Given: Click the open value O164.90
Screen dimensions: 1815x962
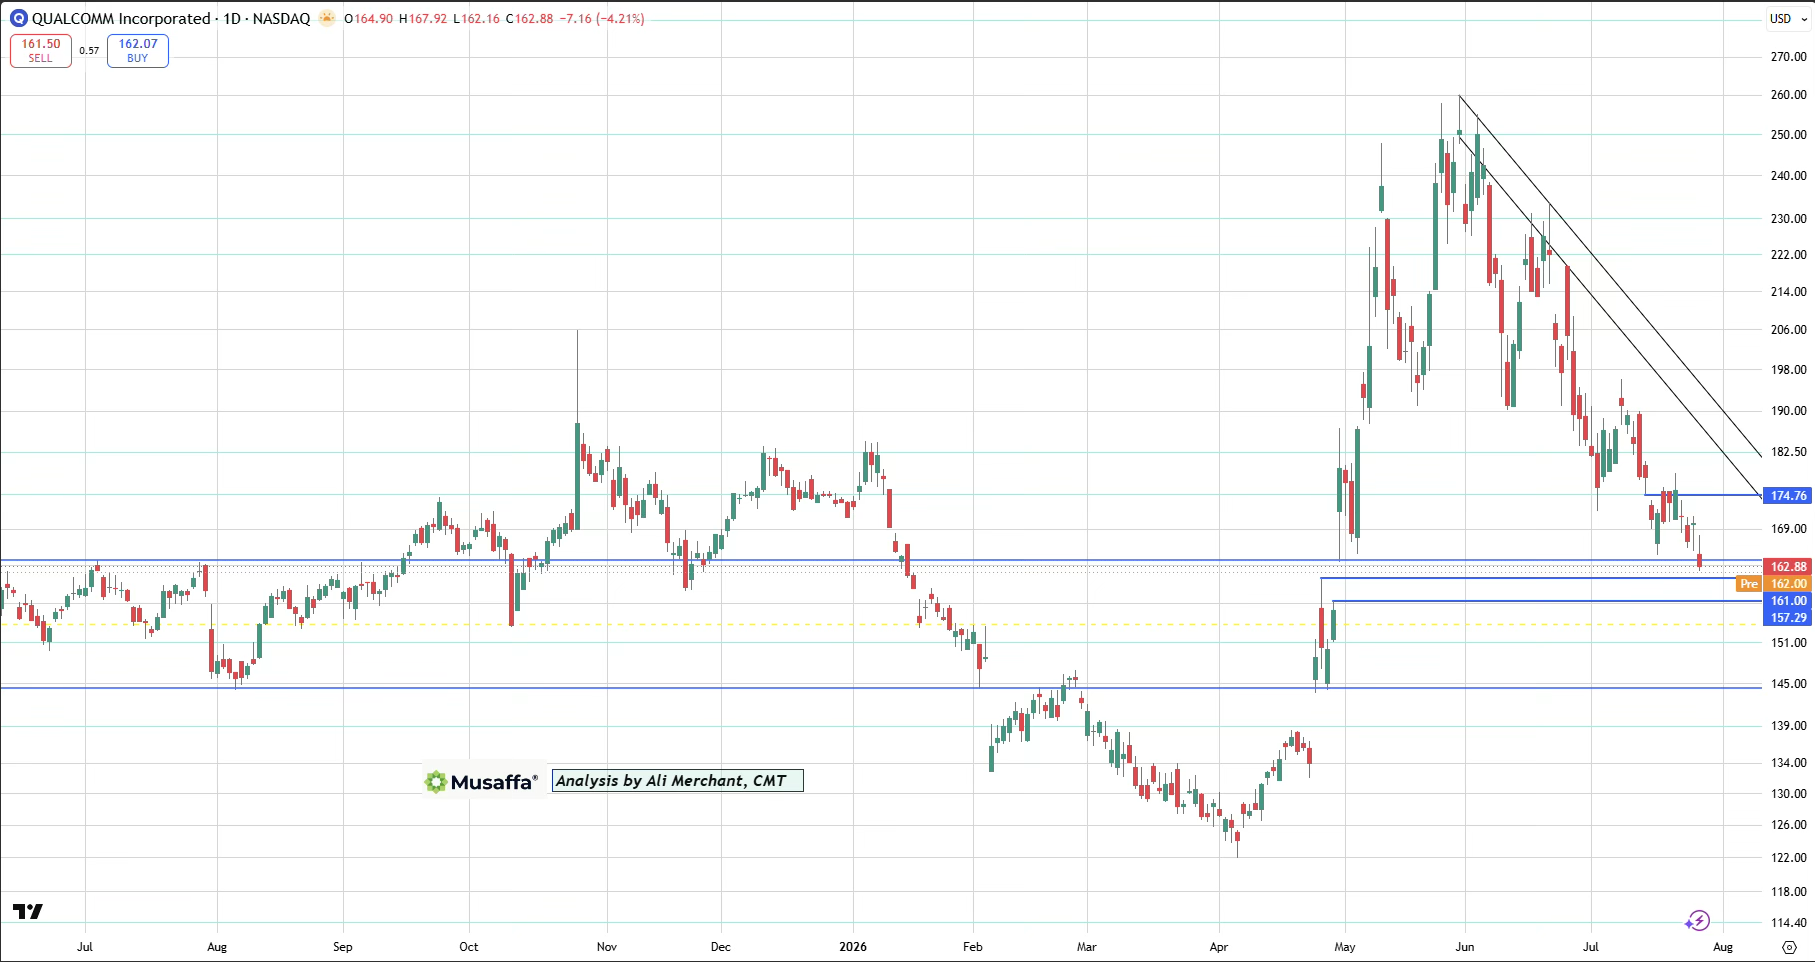Looking at the screenshot, I should click(368, 18).
